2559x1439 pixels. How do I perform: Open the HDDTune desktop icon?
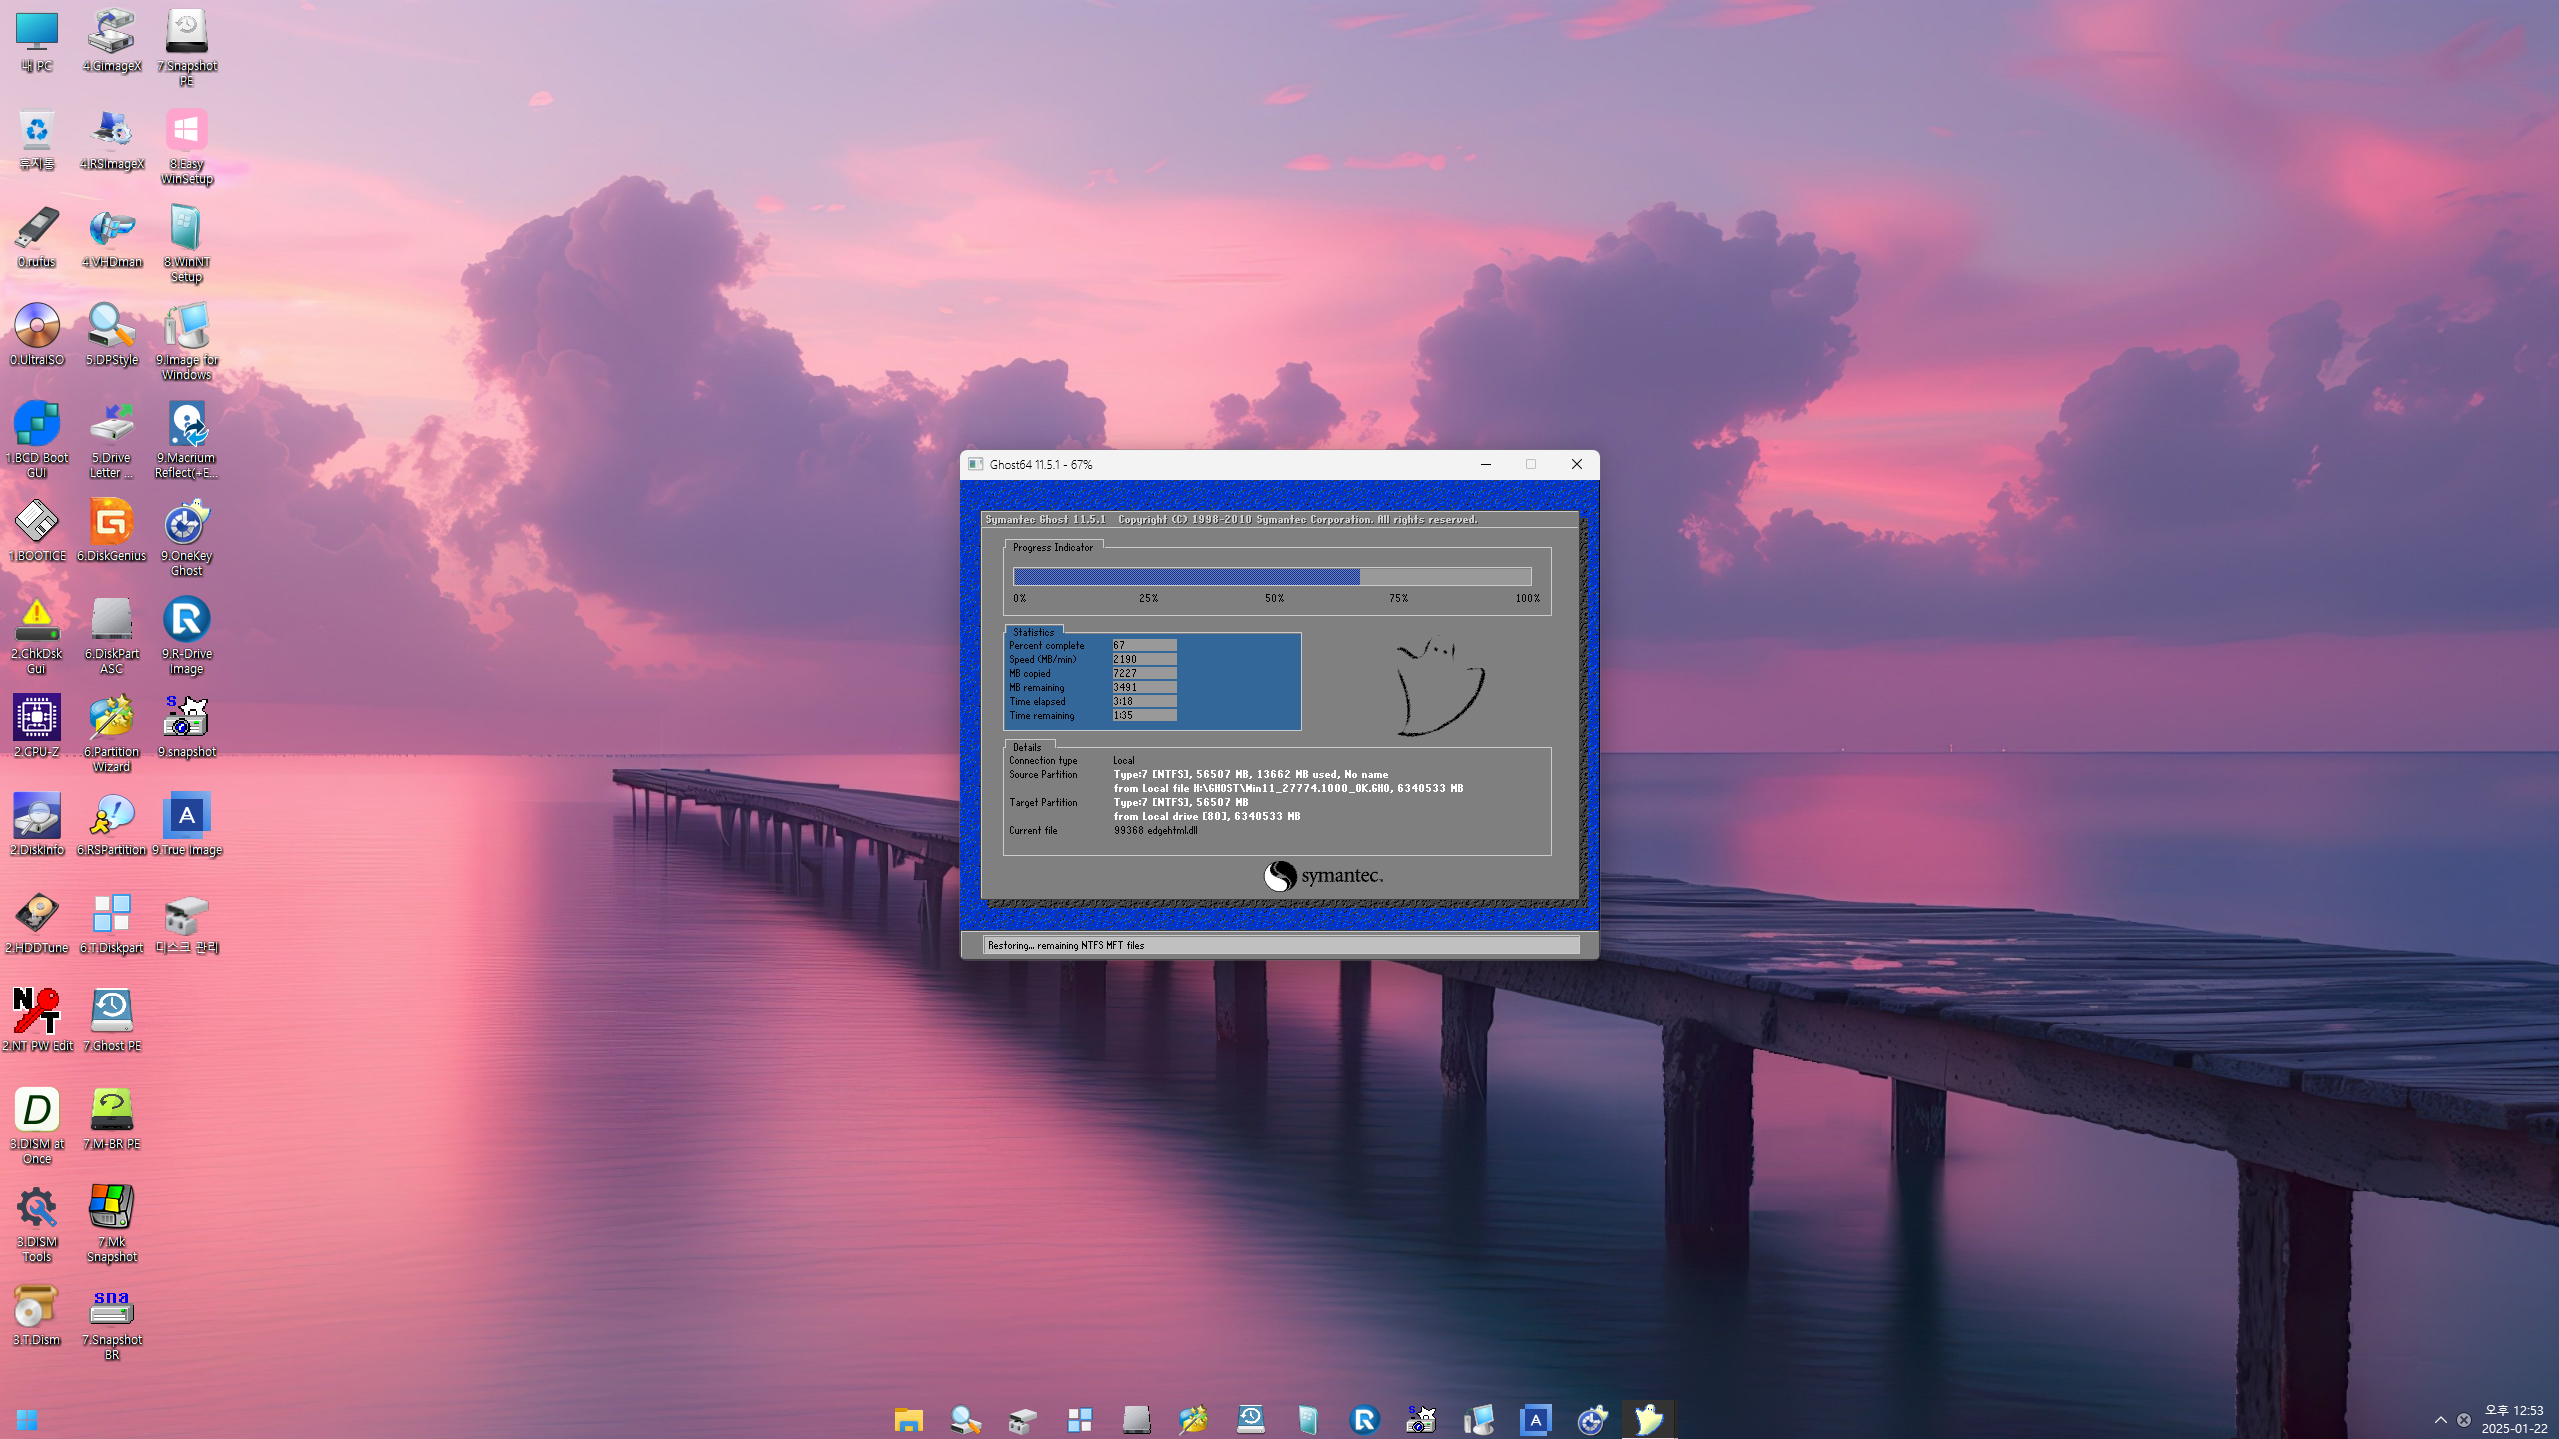pos(37,915)
